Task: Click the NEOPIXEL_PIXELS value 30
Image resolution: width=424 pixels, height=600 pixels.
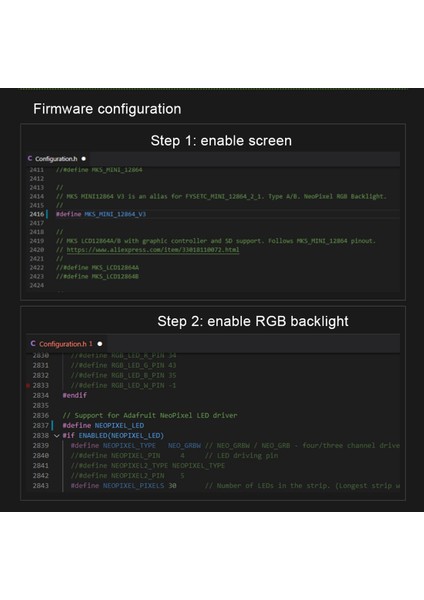Action: coord(173,486)
